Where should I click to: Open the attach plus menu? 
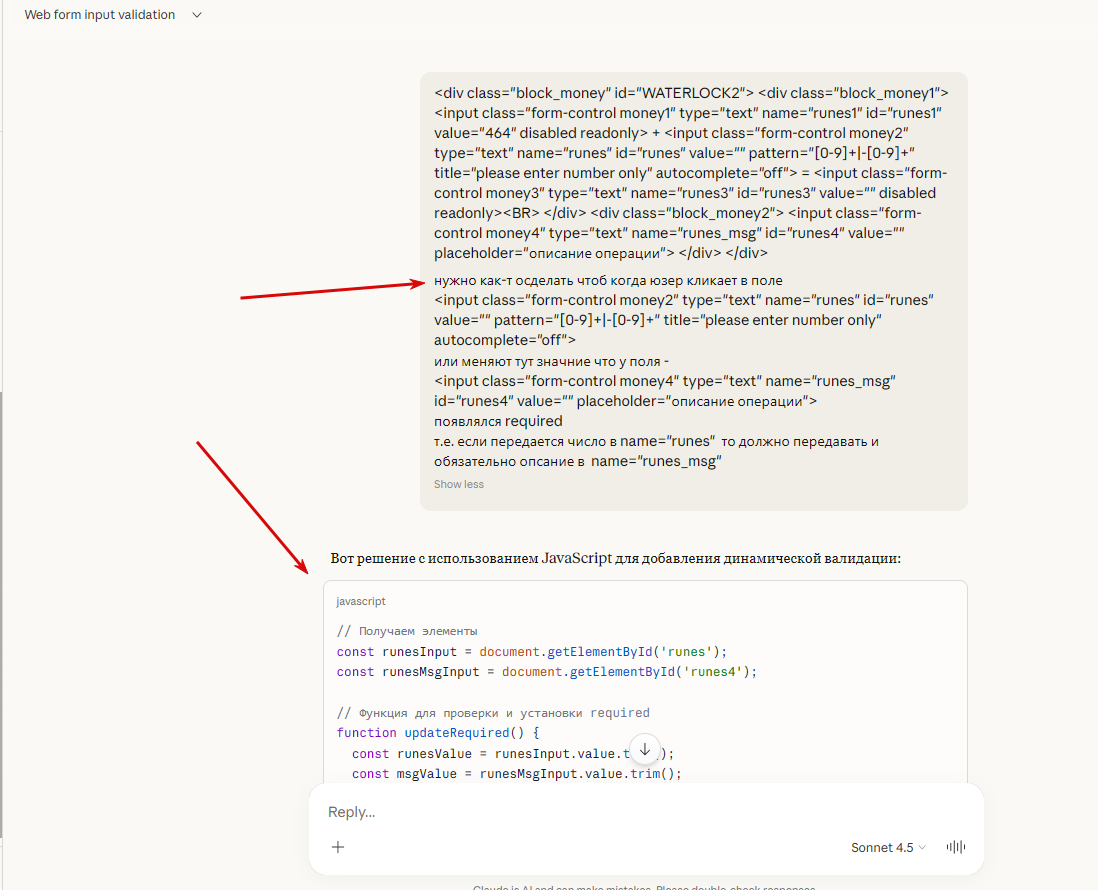338,847
